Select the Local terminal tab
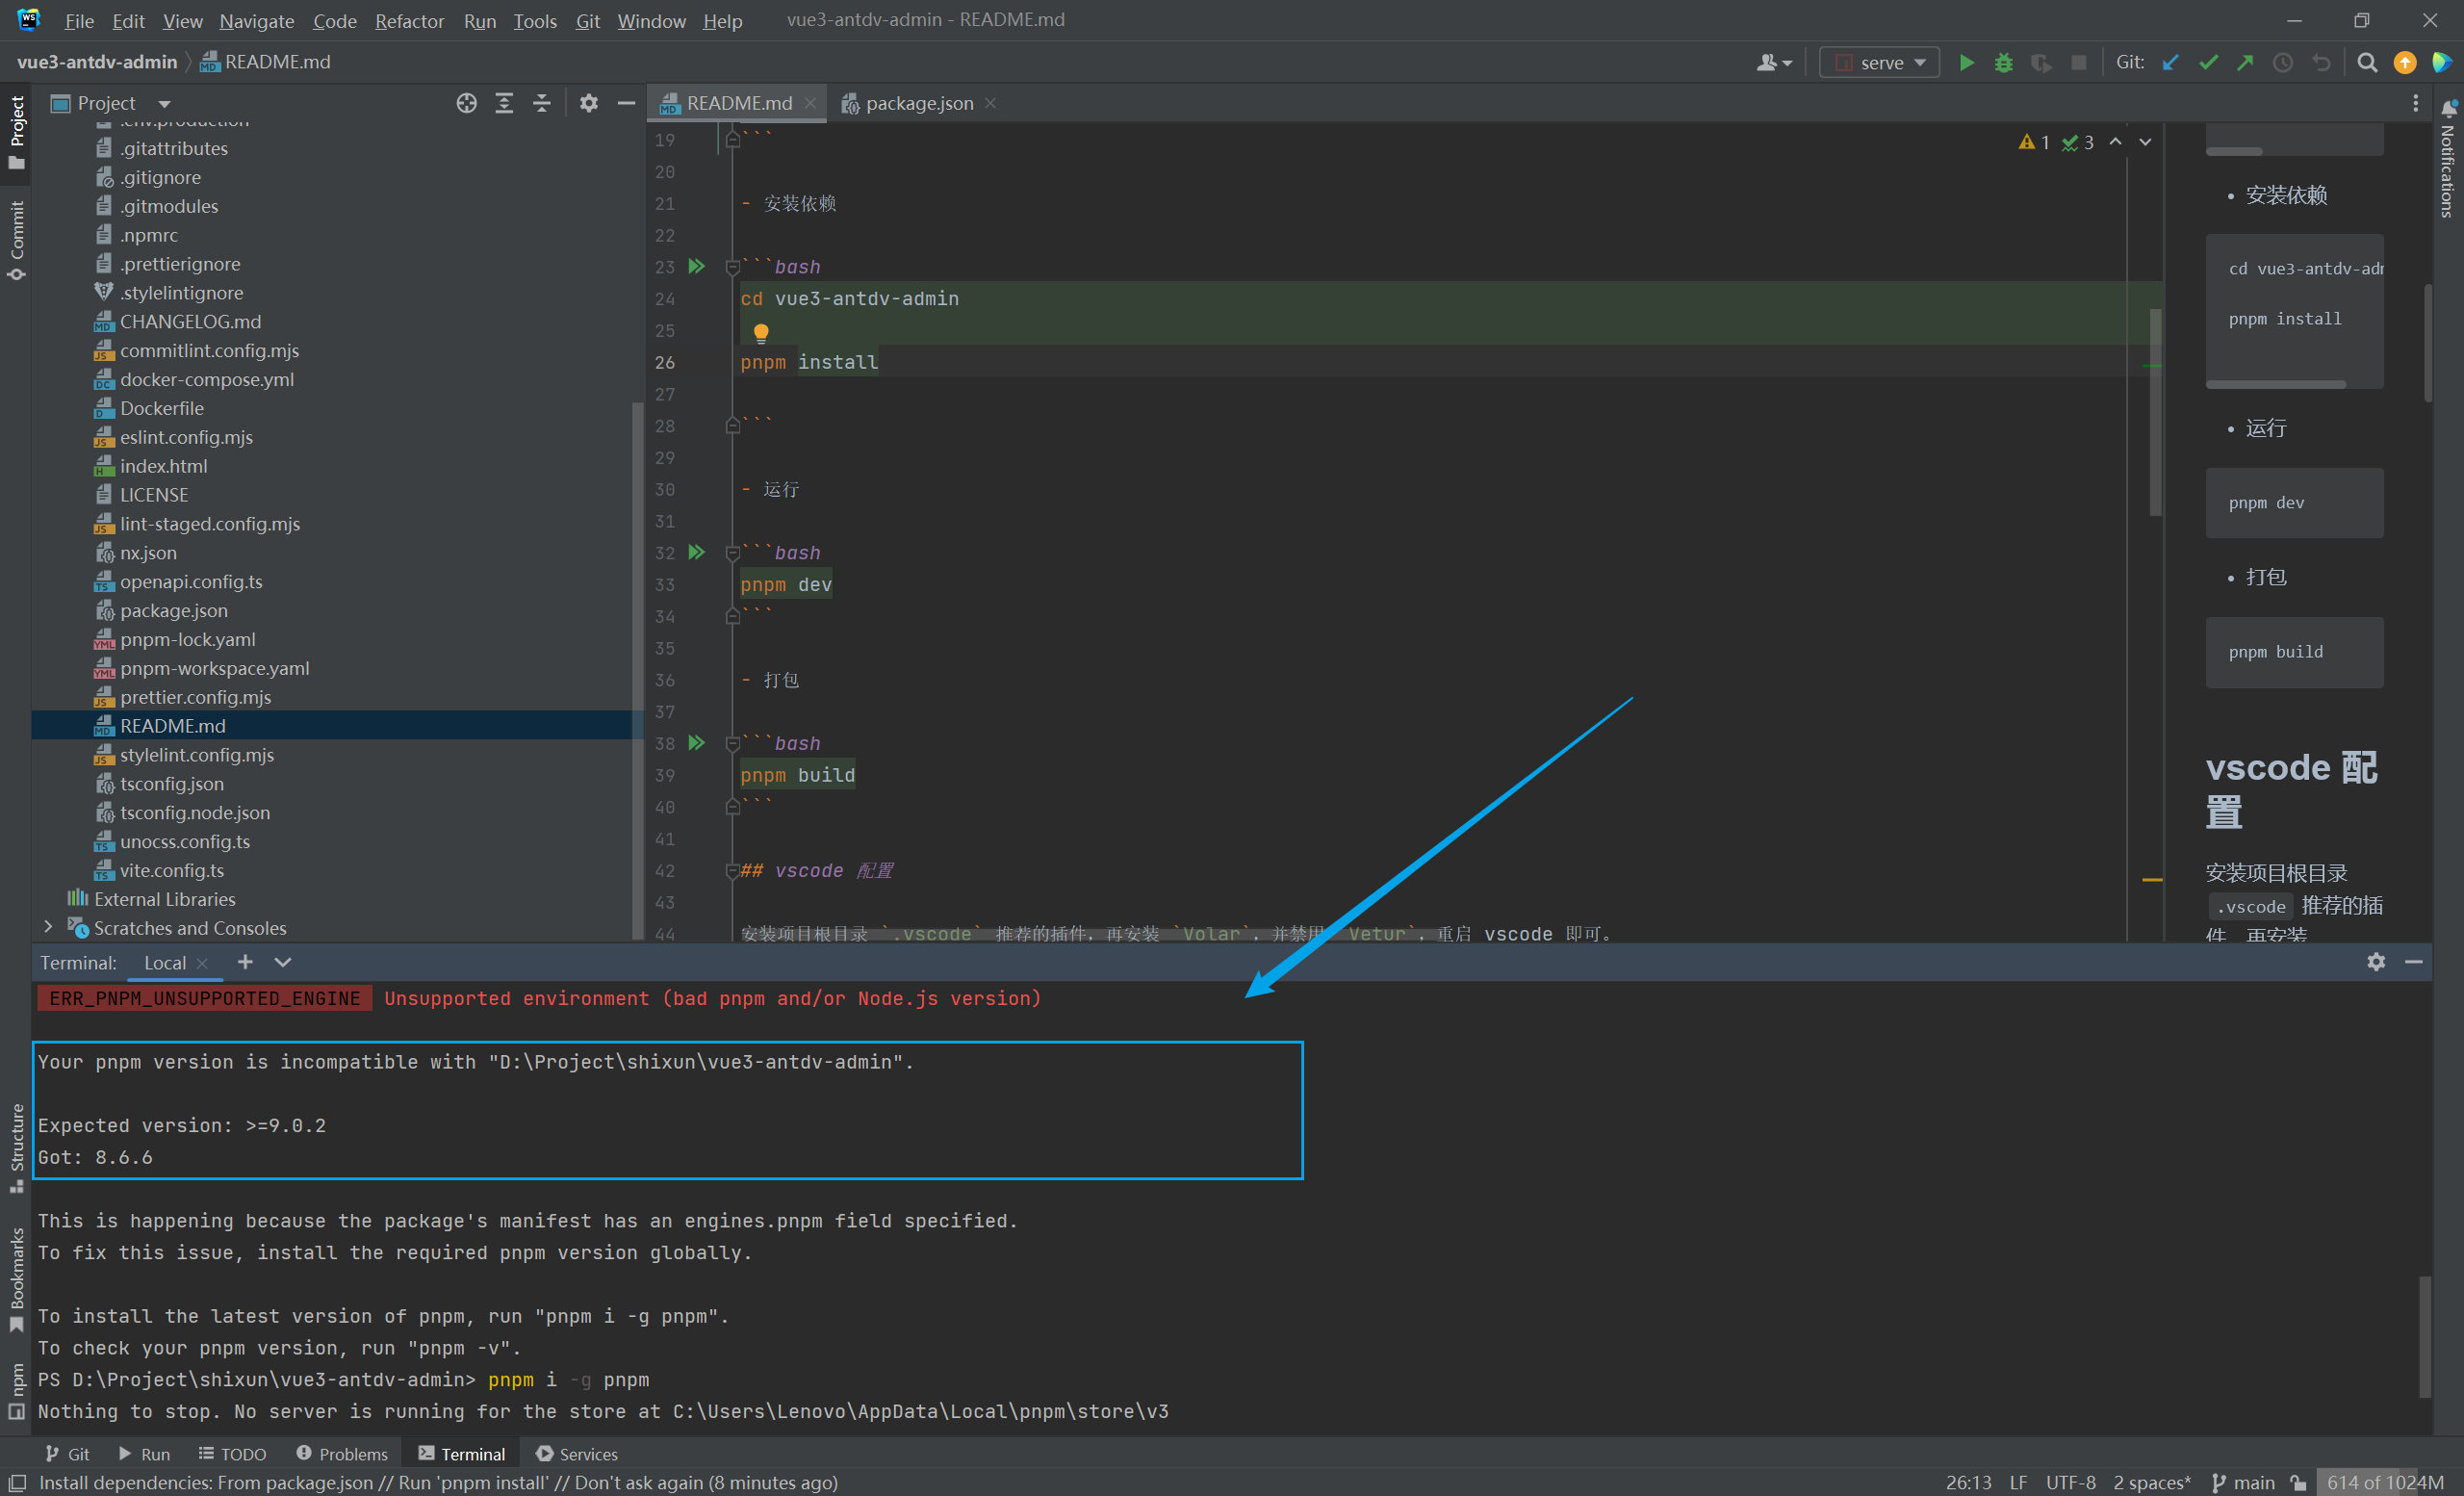The image size is (2464, 1496). (x=164, y=962)
